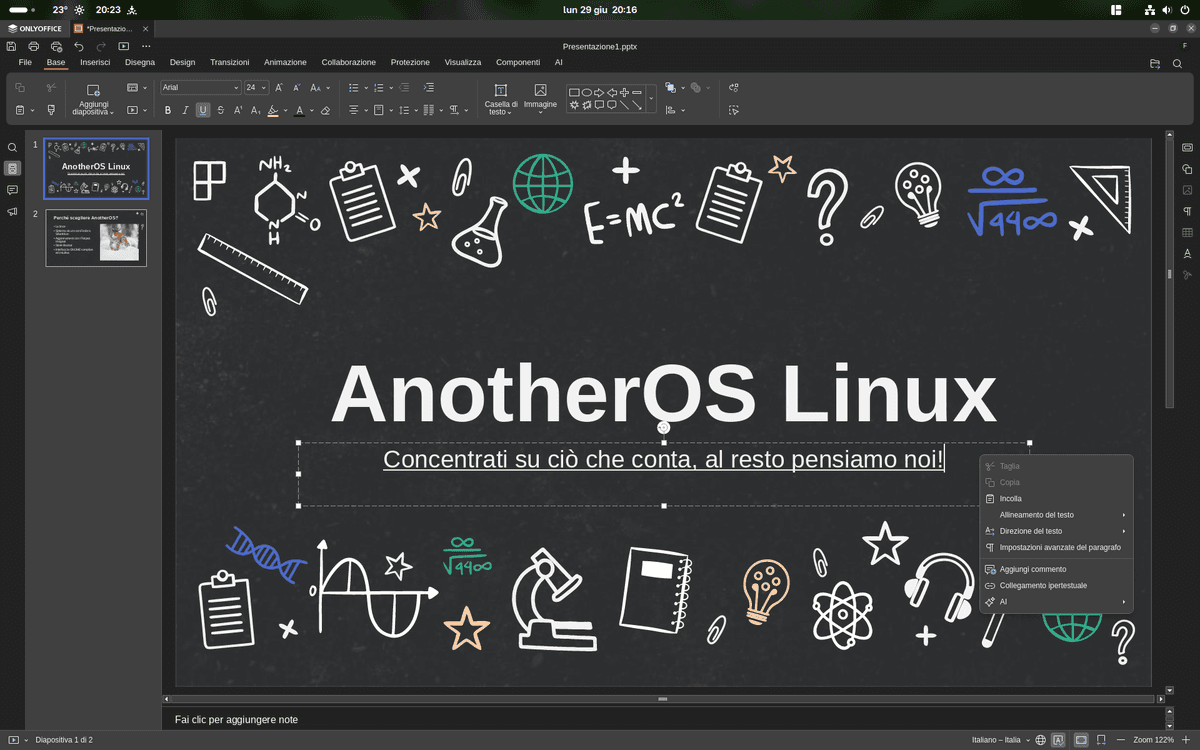Screen dimensions: 1200x750
Task: Click the Zoom 122% label
Action: click(x=1154, y=740)
